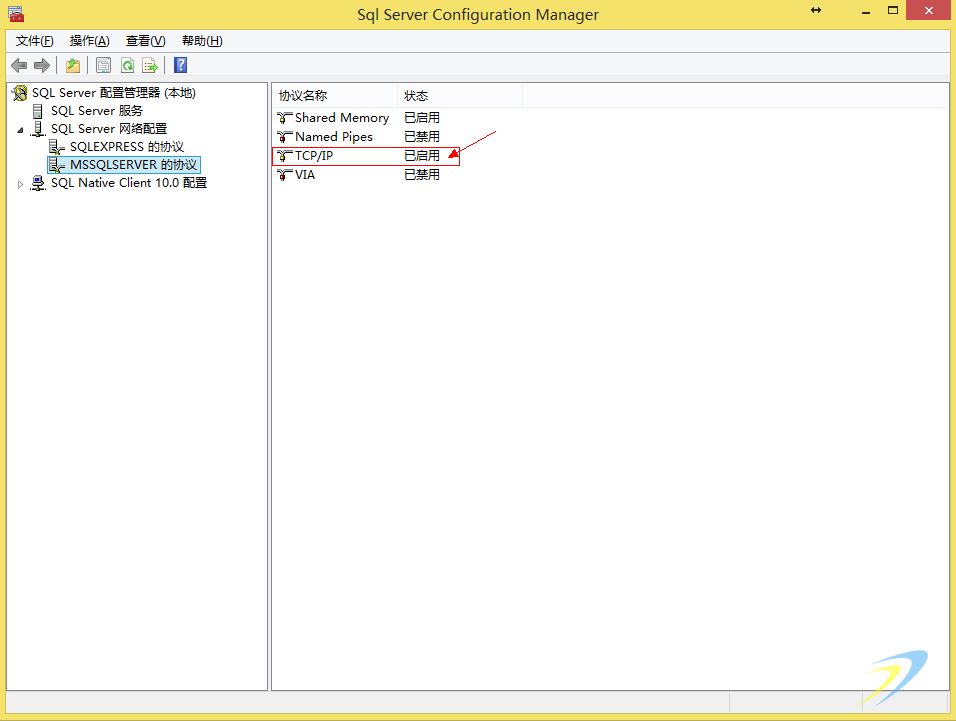
Task: Open the 操作(A) menu
Action: point(89,41)
